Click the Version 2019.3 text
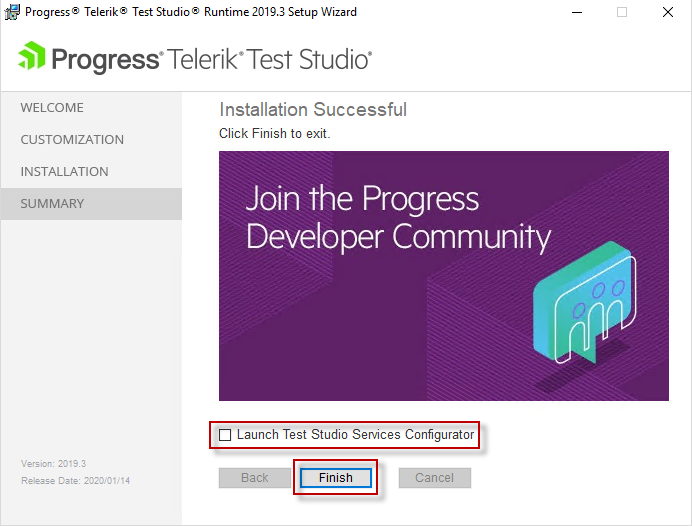The image size is (692, 526). [53, 464]
